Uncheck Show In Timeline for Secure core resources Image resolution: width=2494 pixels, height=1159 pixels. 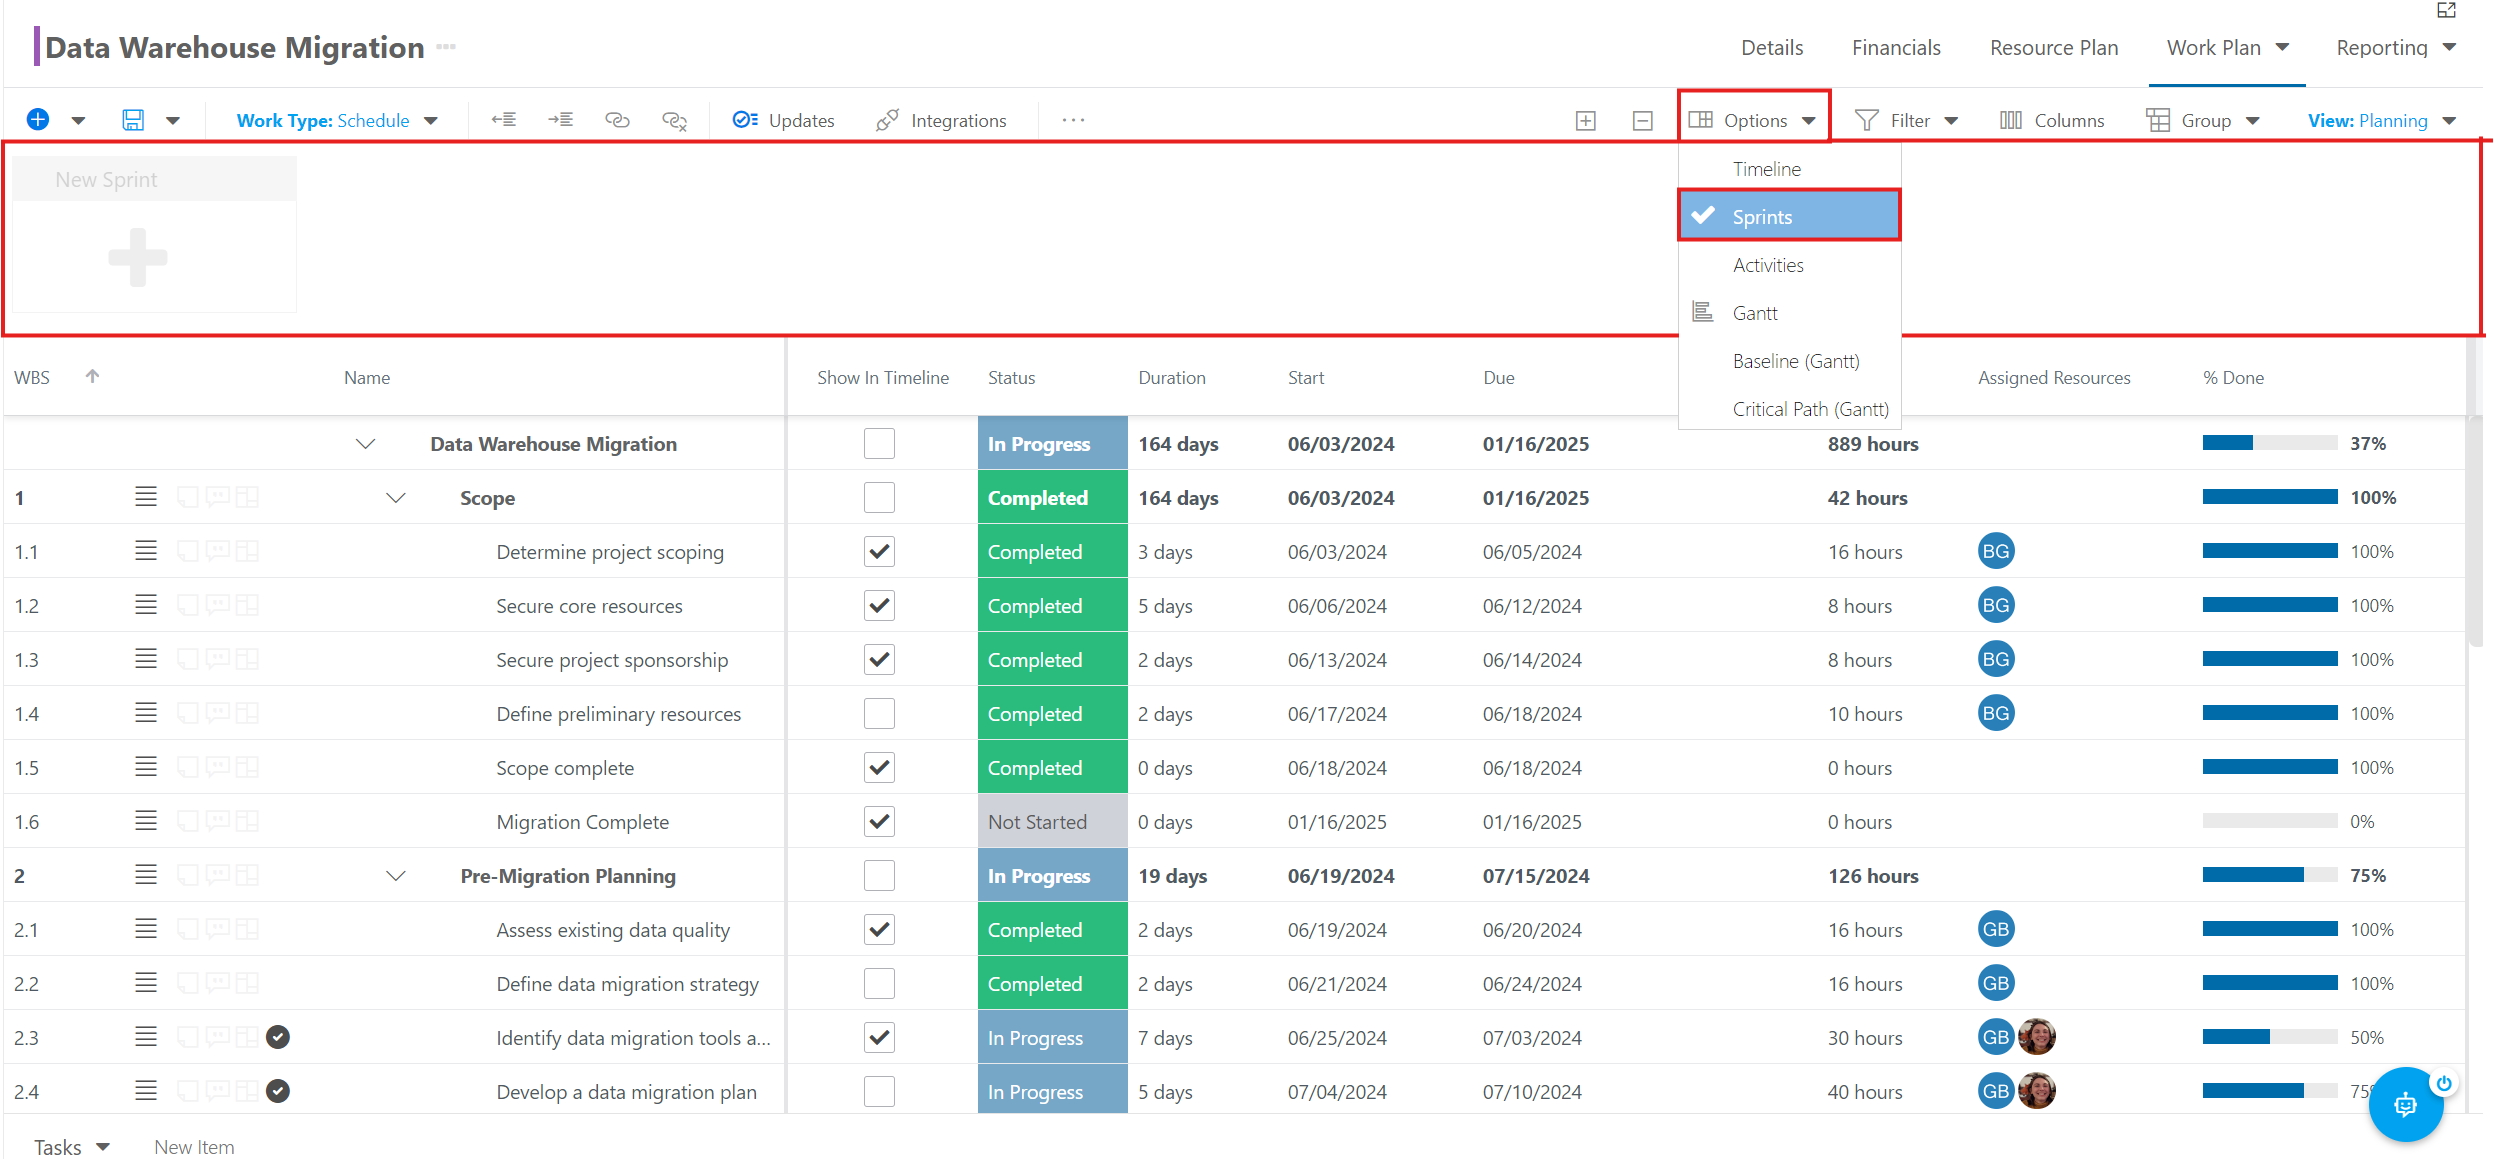(x=879, y=606)
